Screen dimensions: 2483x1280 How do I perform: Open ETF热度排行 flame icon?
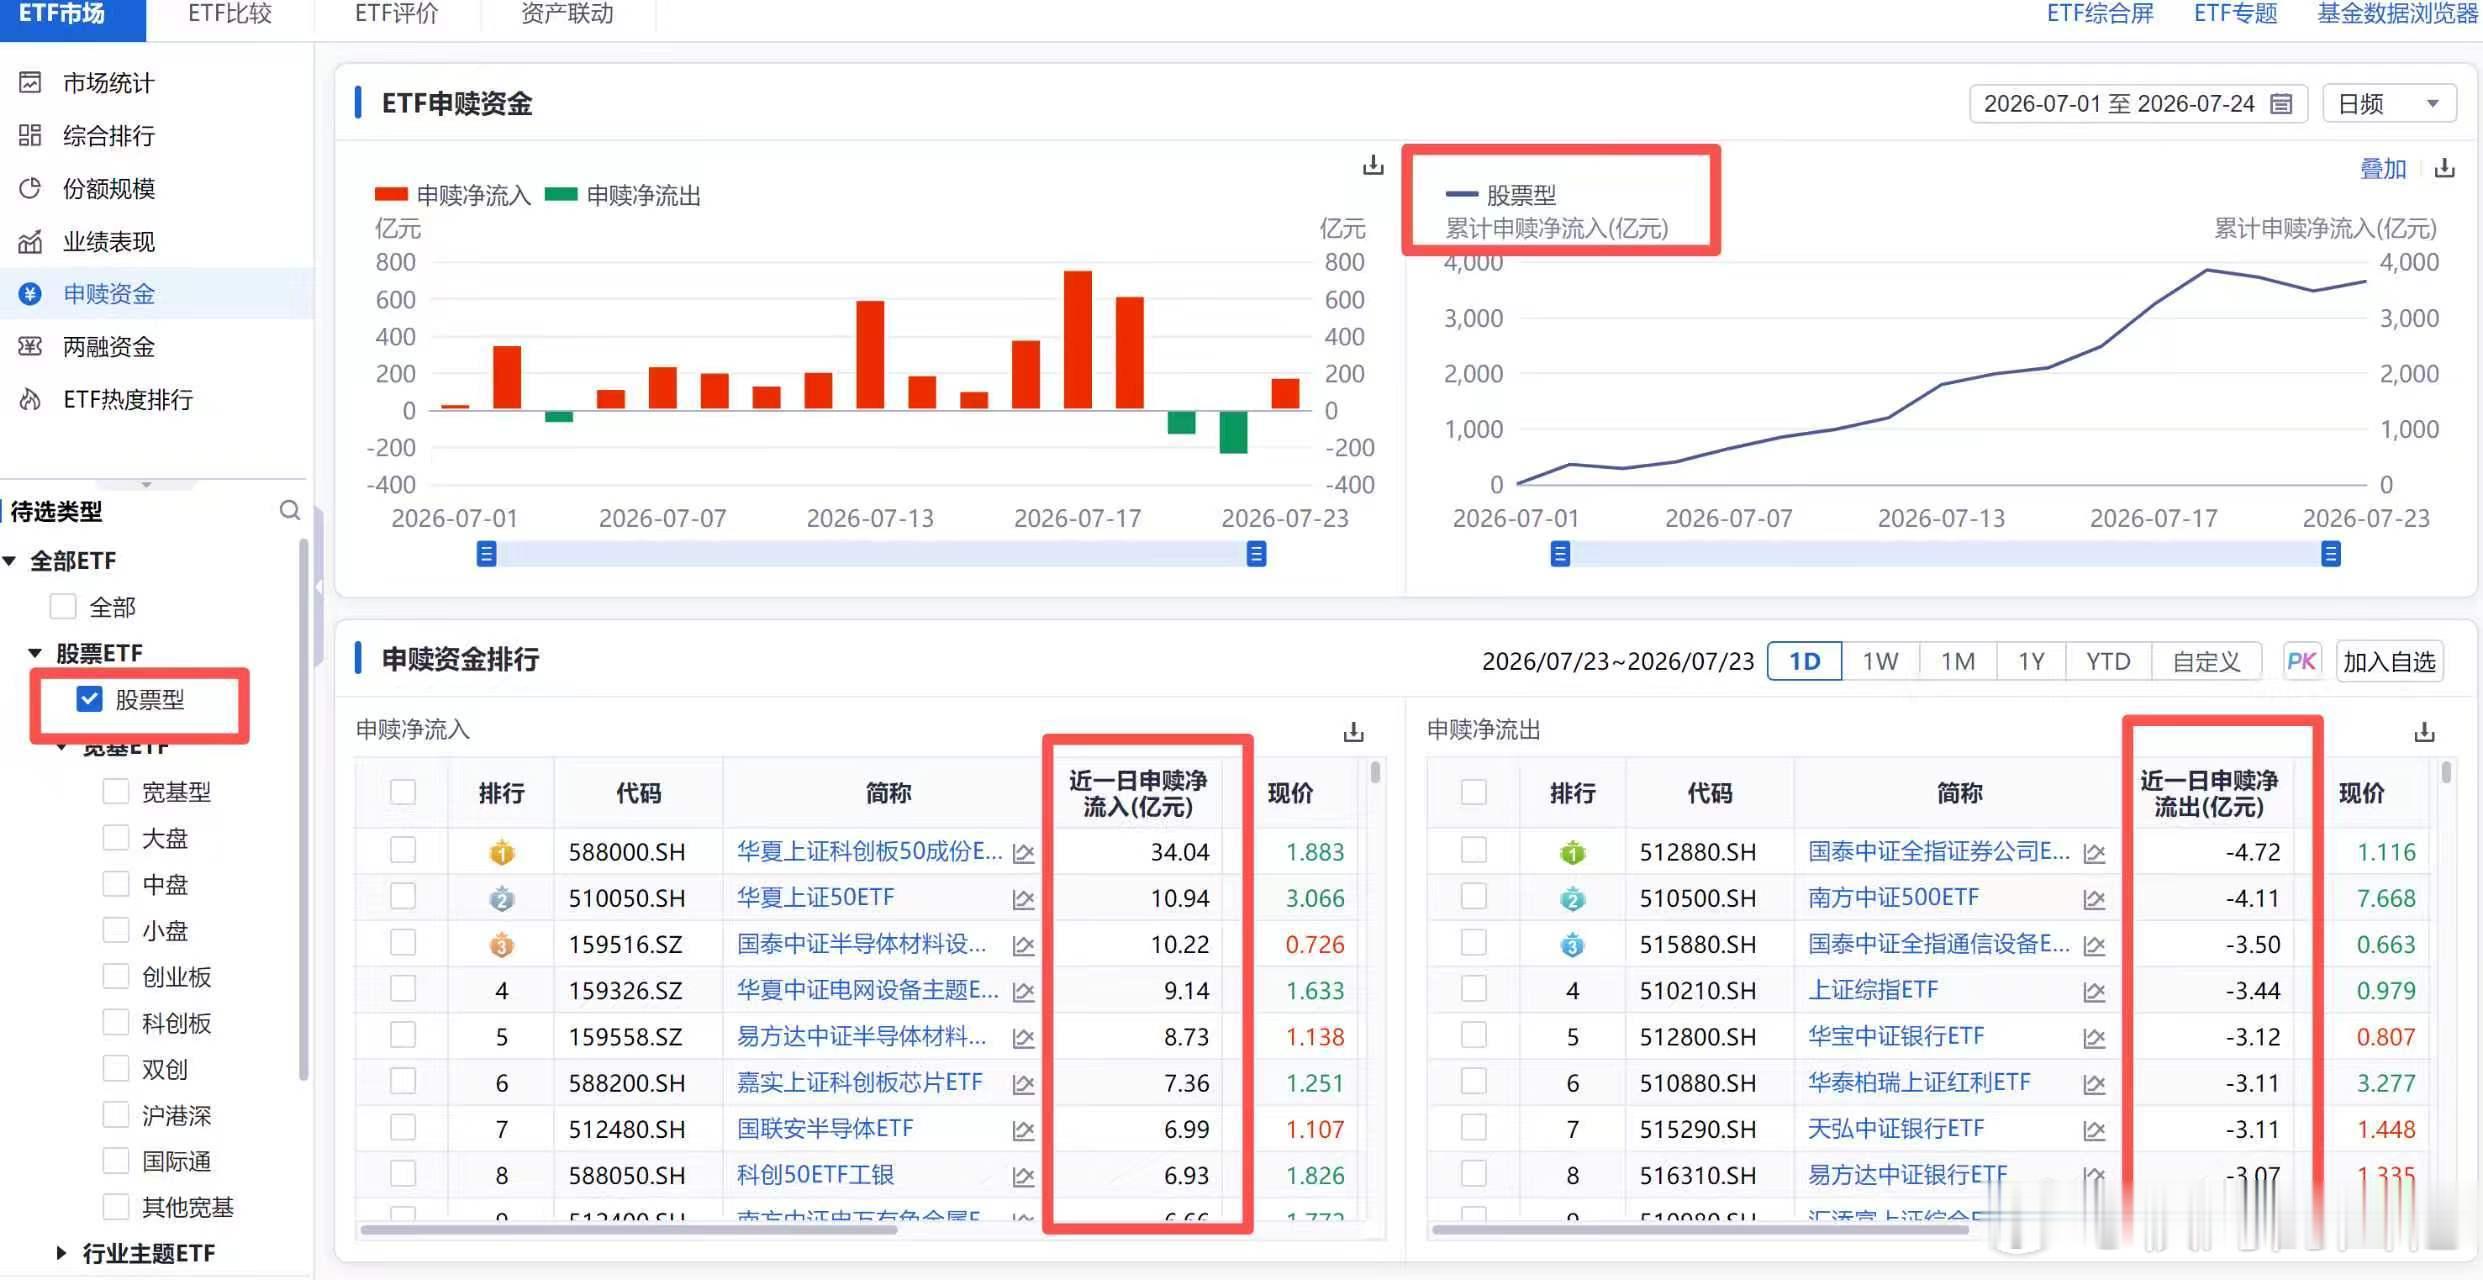[x=30, y=399]
